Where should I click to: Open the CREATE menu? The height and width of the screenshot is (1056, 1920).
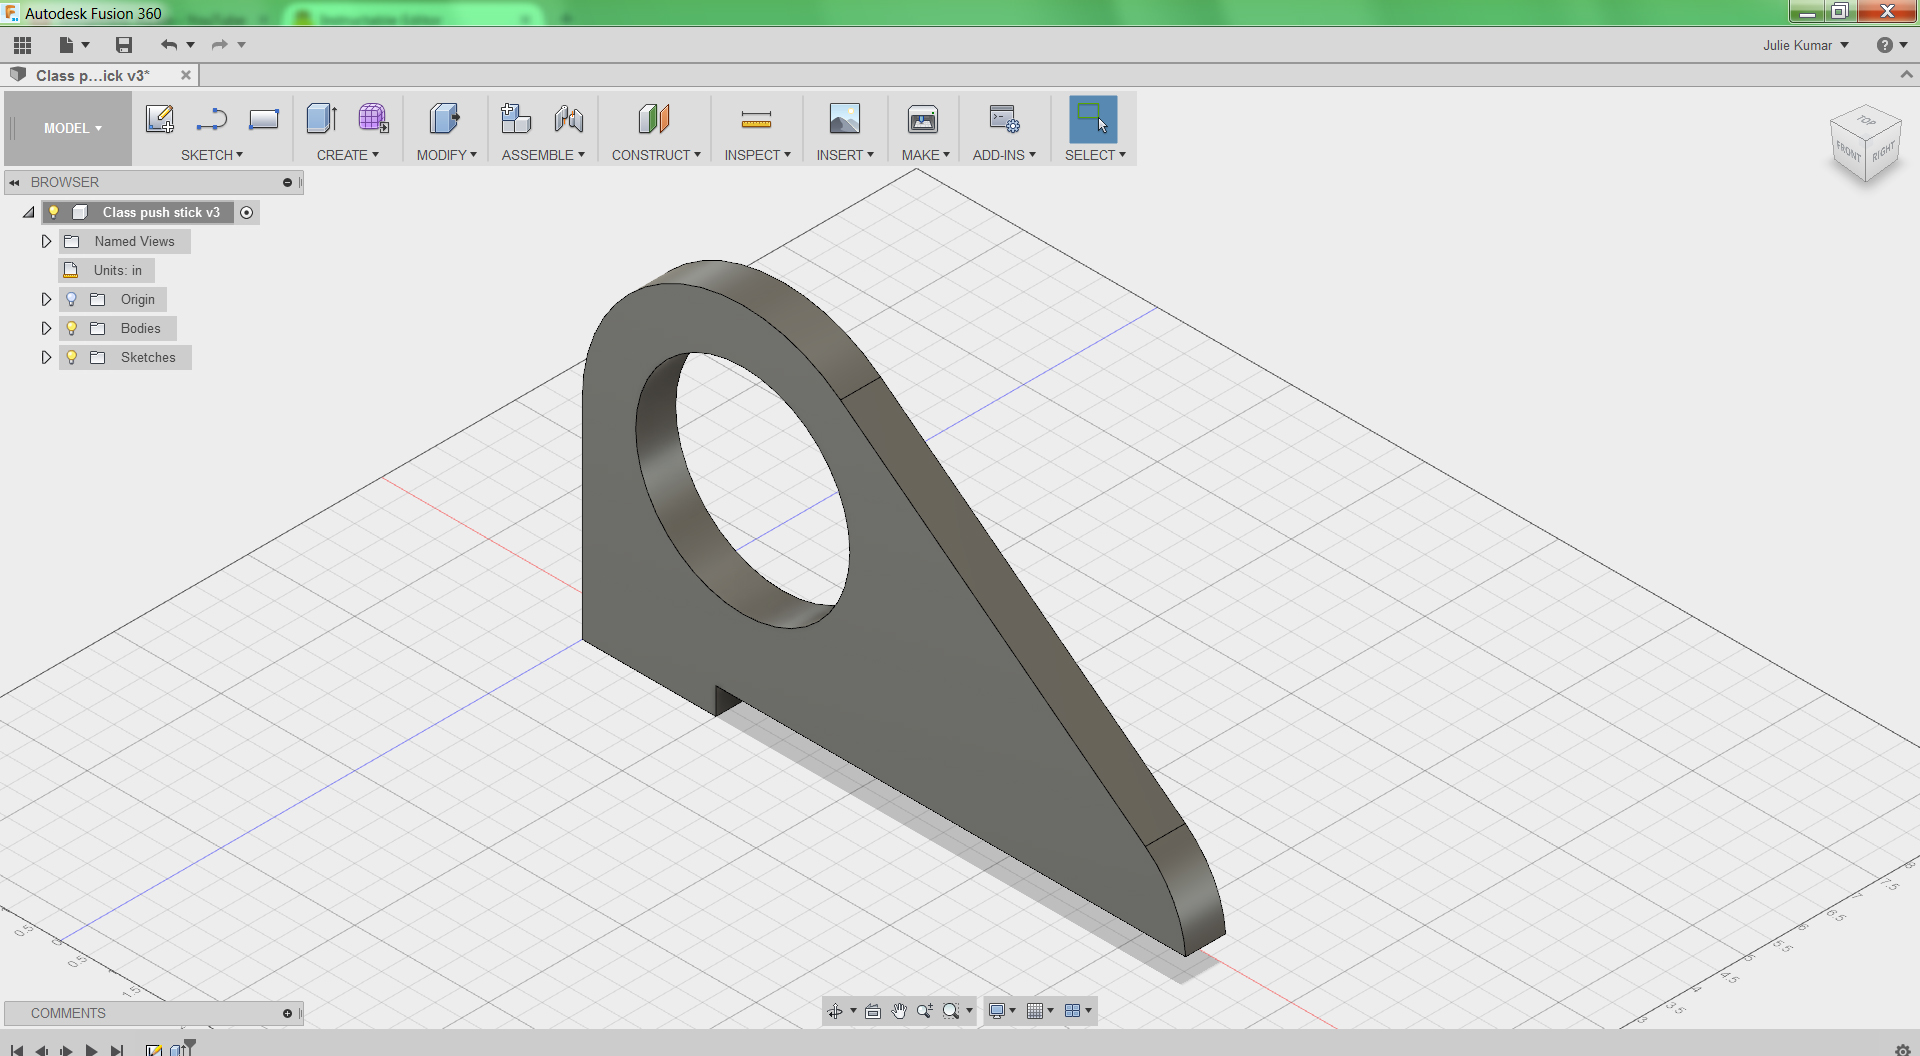(347, 155)
